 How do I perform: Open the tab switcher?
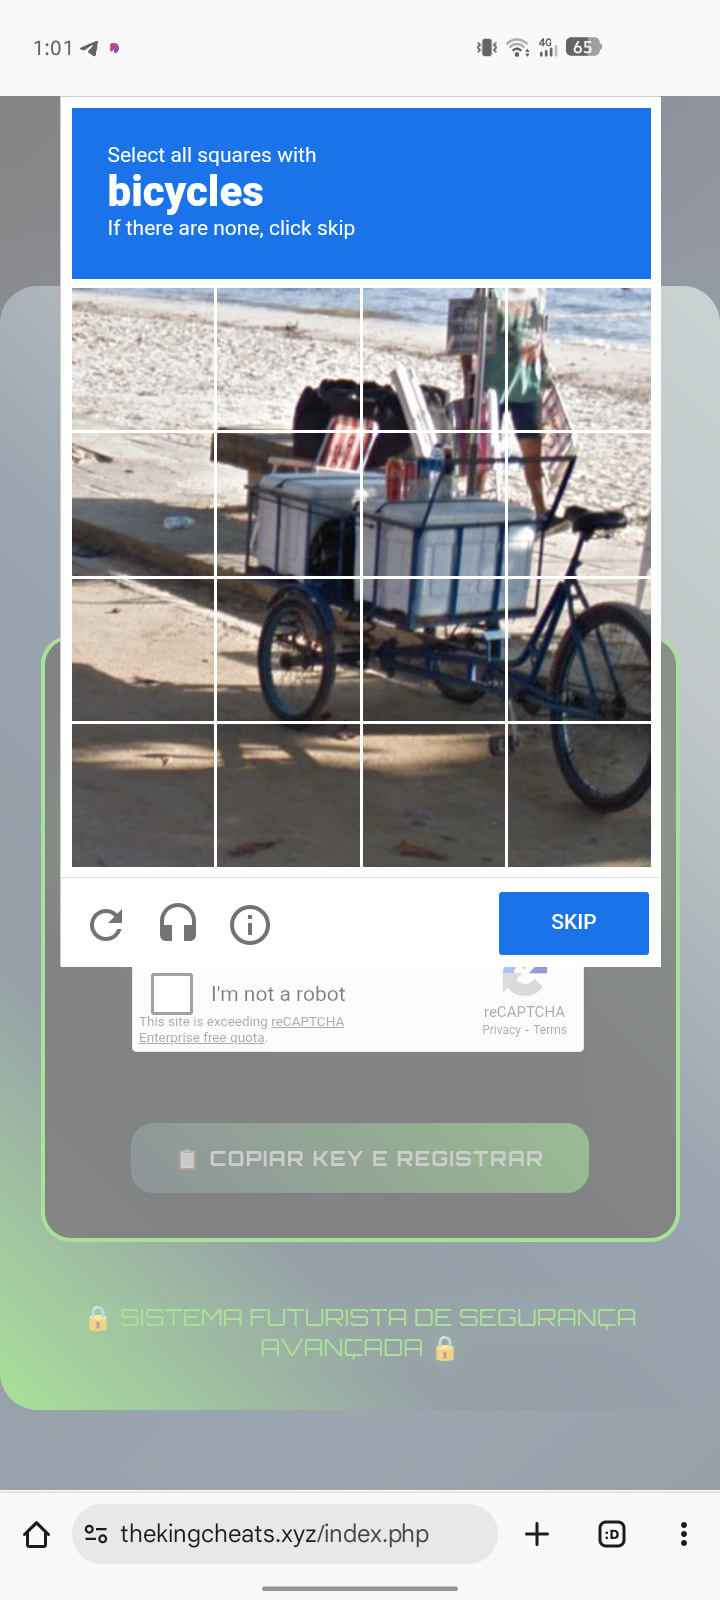click(612, 1534)
